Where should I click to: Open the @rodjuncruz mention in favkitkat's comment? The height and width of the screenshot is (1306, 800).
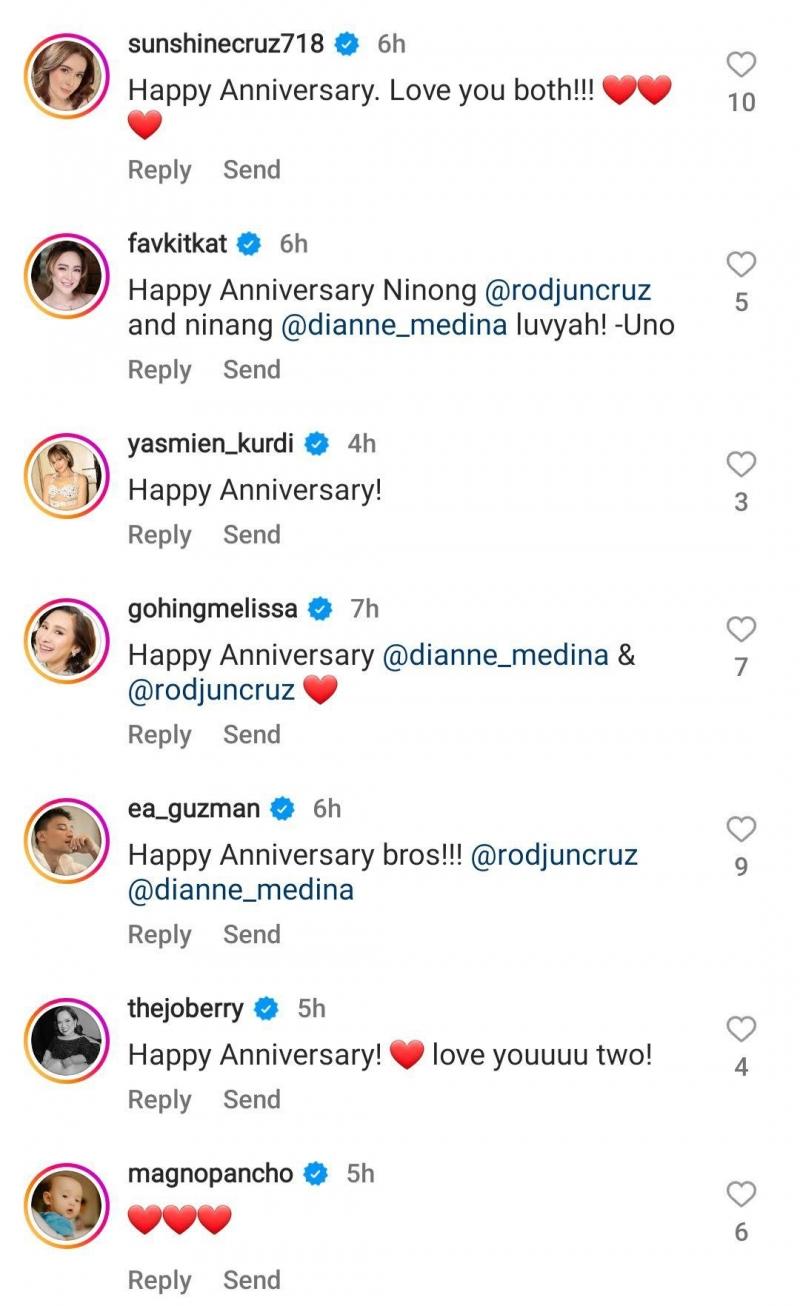pos(568,291)
